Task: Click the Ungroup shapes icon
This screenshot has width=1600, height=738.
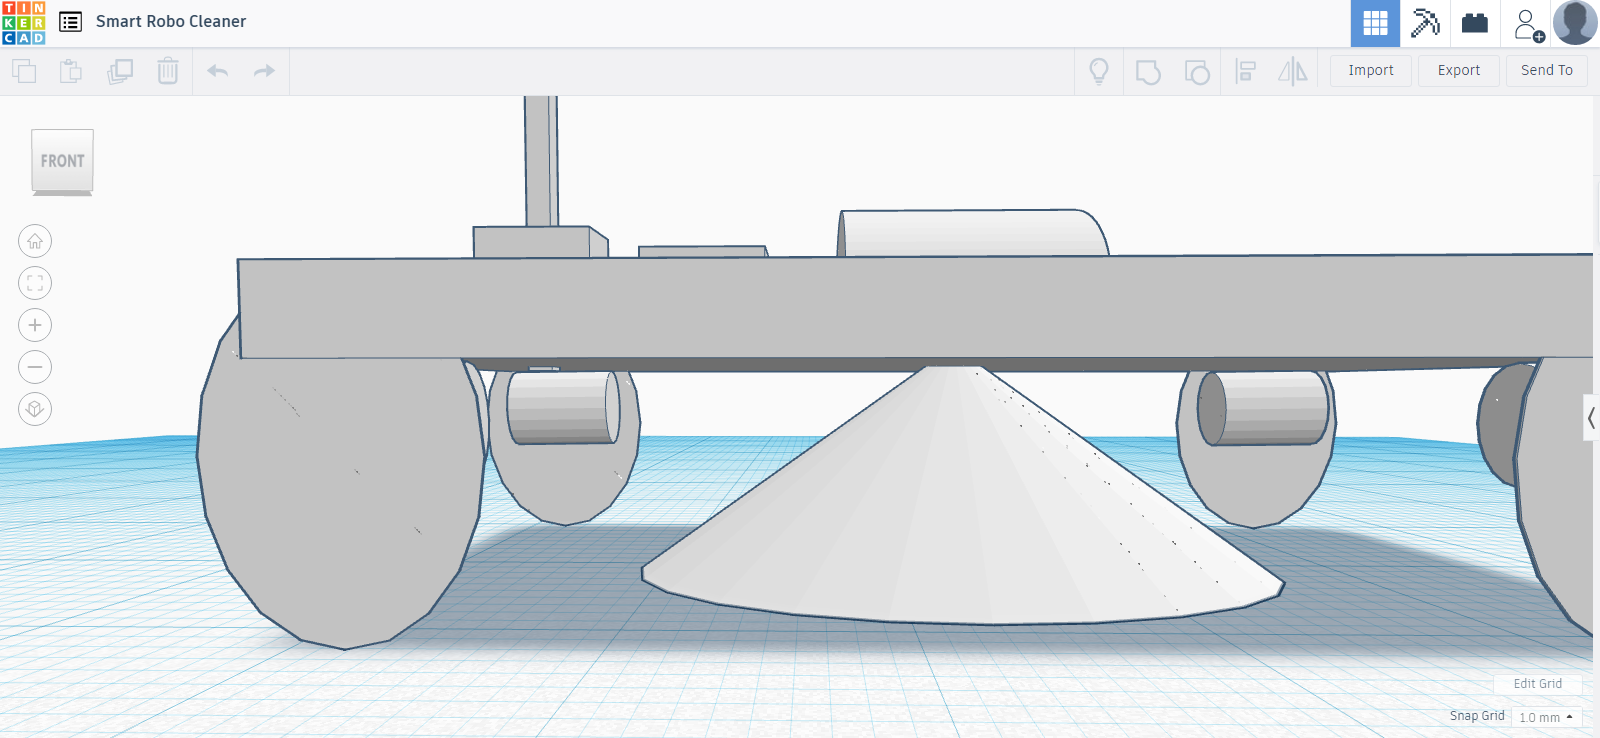Action: 1197,71
